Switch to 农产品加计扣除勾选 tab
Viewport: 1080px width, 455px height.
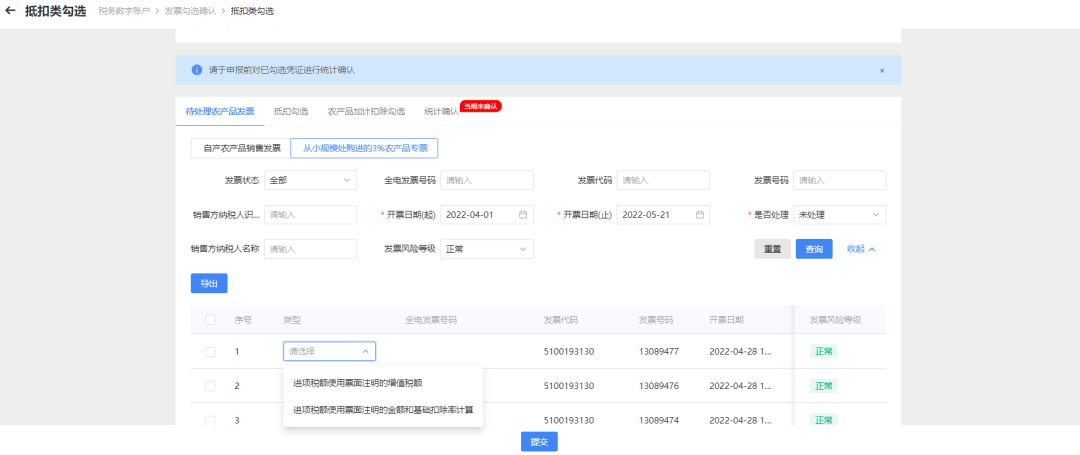(x=366, y=112)
